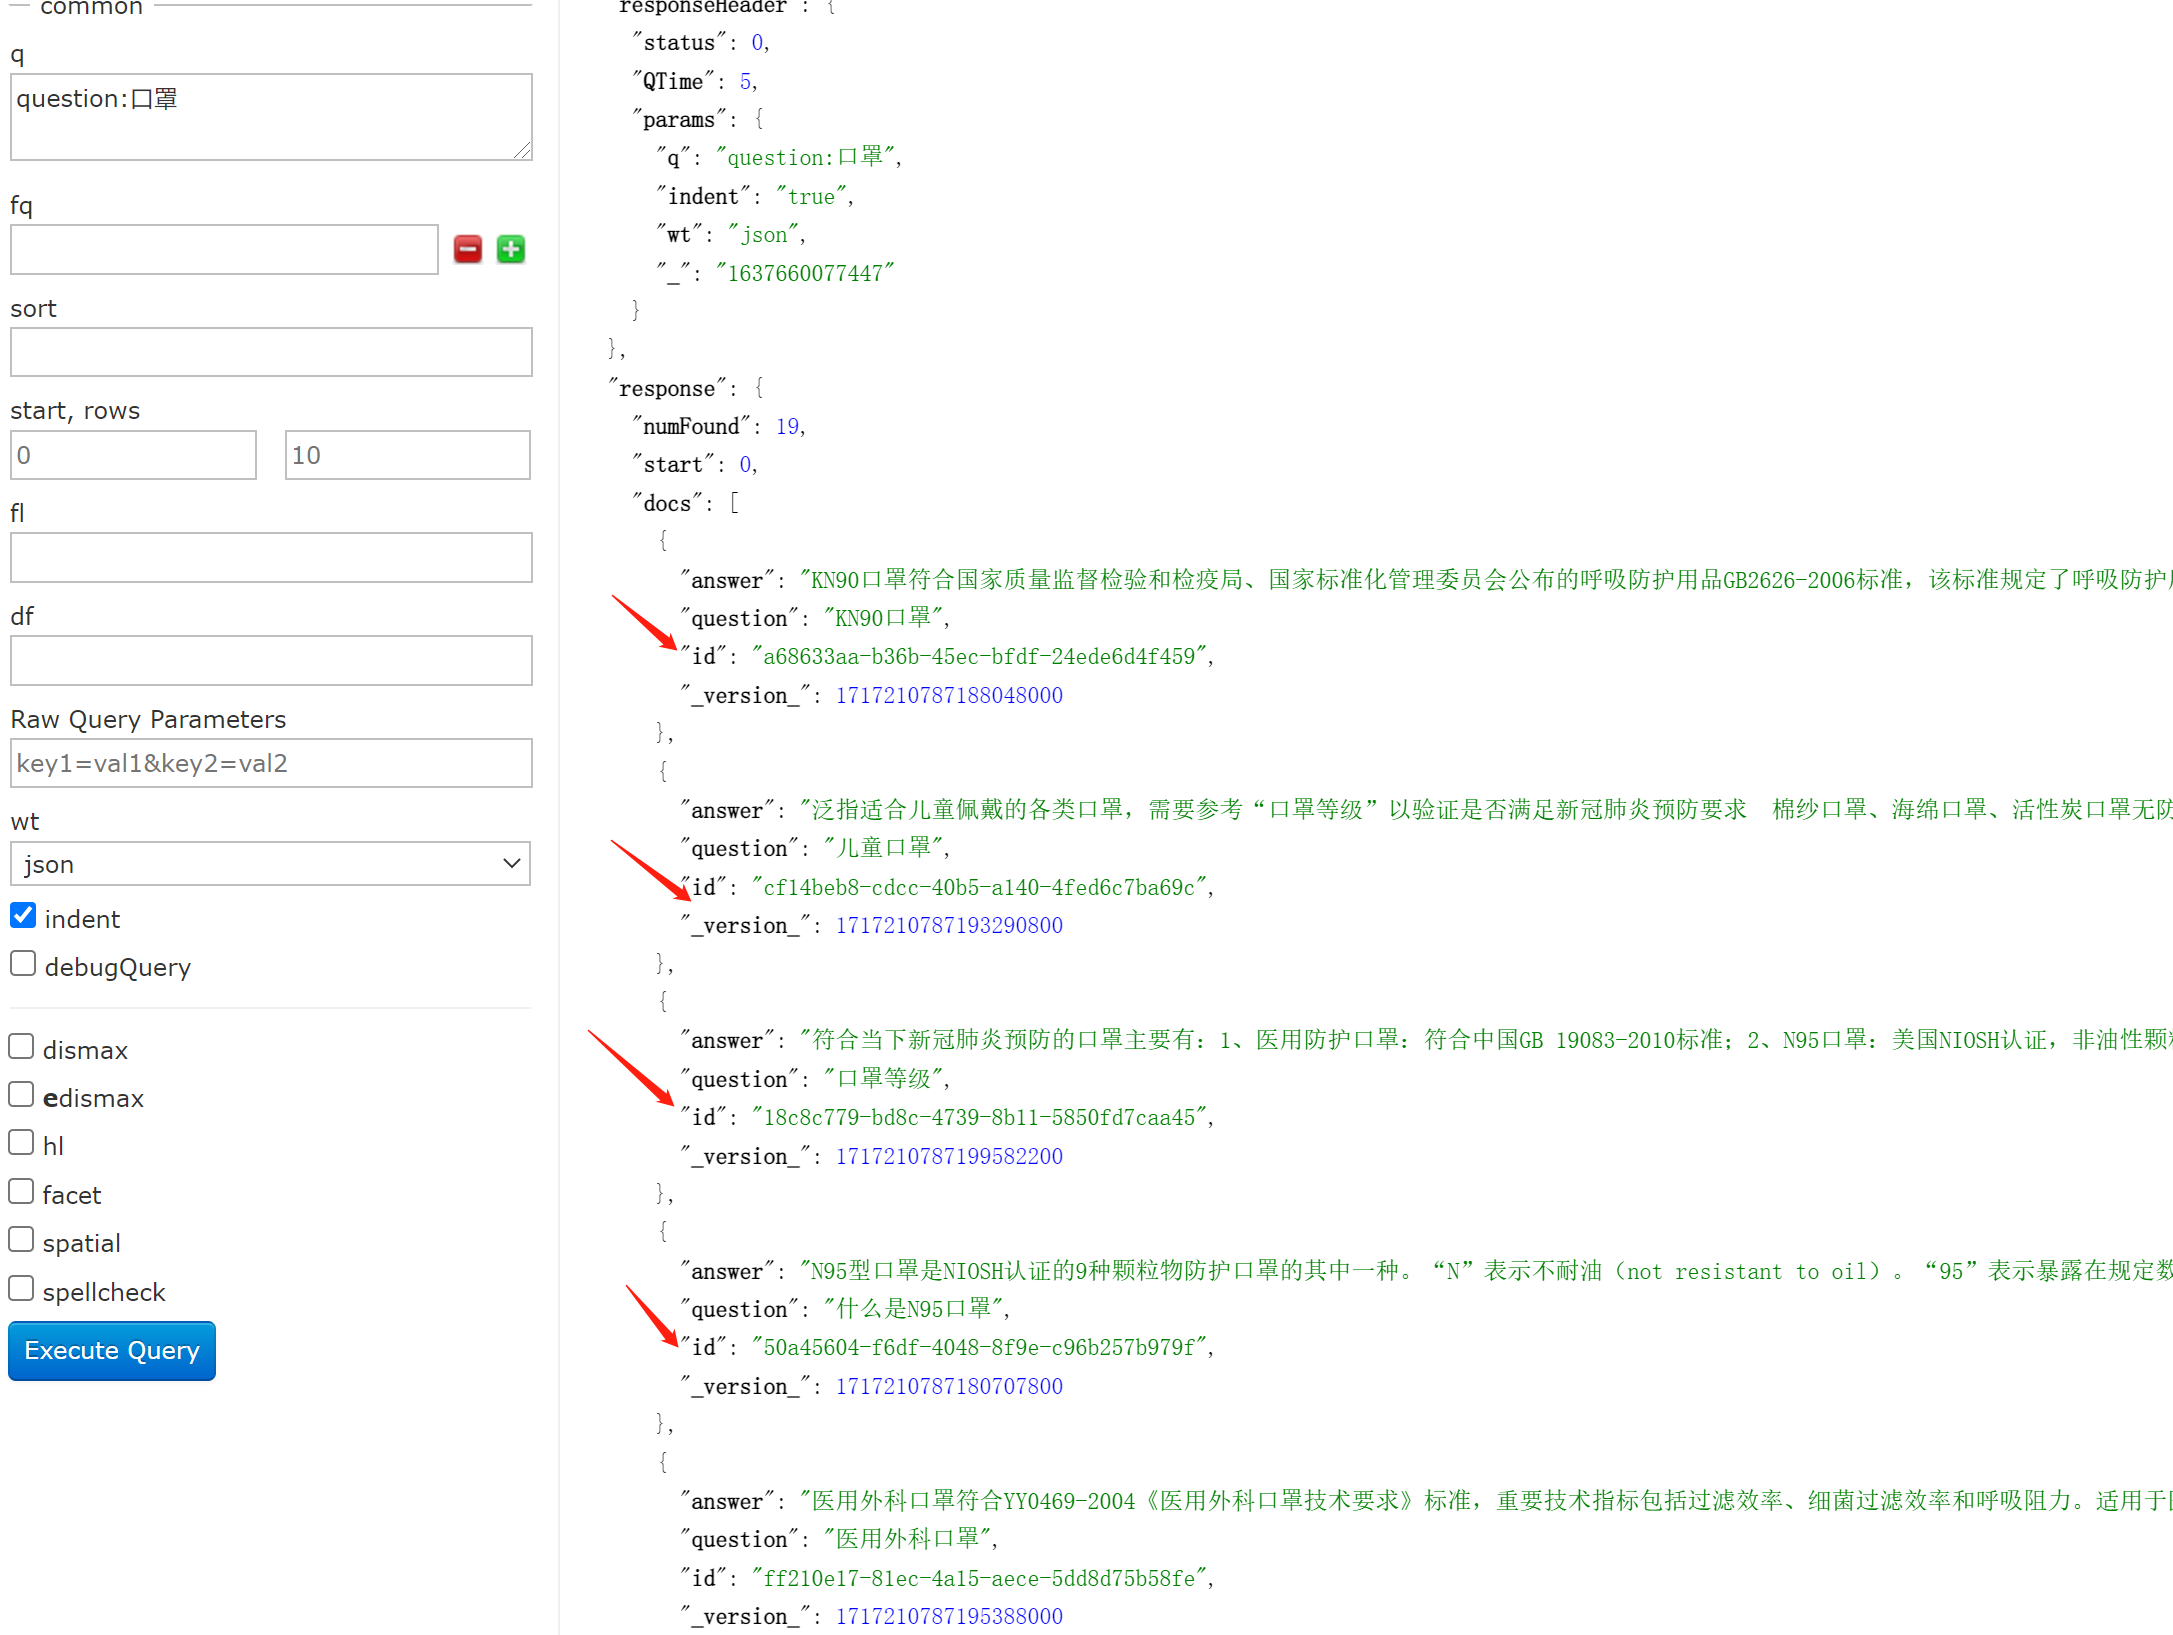Enable the dismax checkbox
Screen dimensions: 2173x1635
[21, 1047]
